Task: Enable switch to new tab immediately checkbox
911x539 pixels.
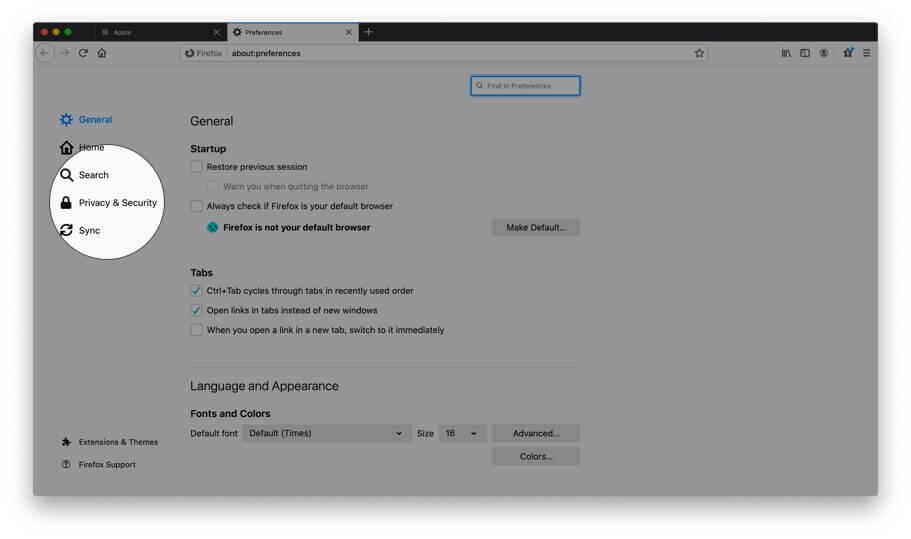Action: (196, 330)
